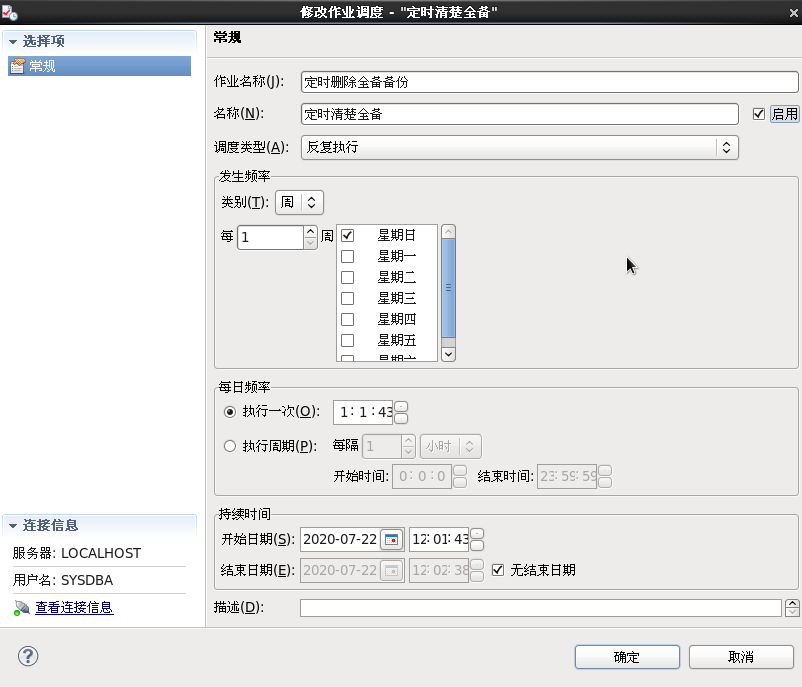Toggle the 启用 checkbox
Viewport: 802px width, 687px height.
[x=759, y=114]
